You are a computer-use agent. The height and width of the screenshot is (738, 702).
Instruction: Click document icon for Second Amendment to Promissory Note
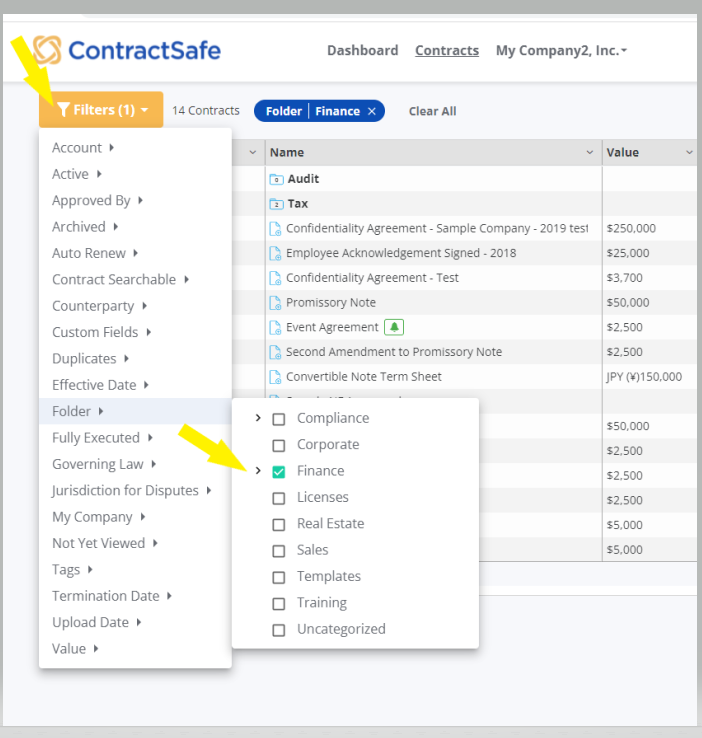click(x=275, y=352)
